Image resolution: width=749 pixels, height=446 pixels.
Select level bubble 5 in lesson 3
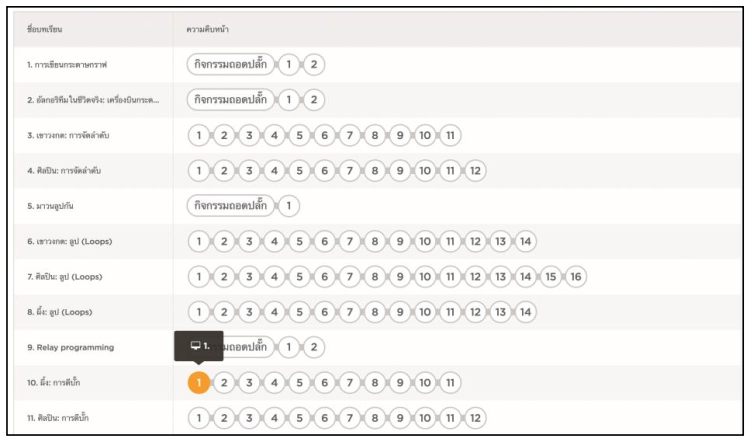coord(299,135)
